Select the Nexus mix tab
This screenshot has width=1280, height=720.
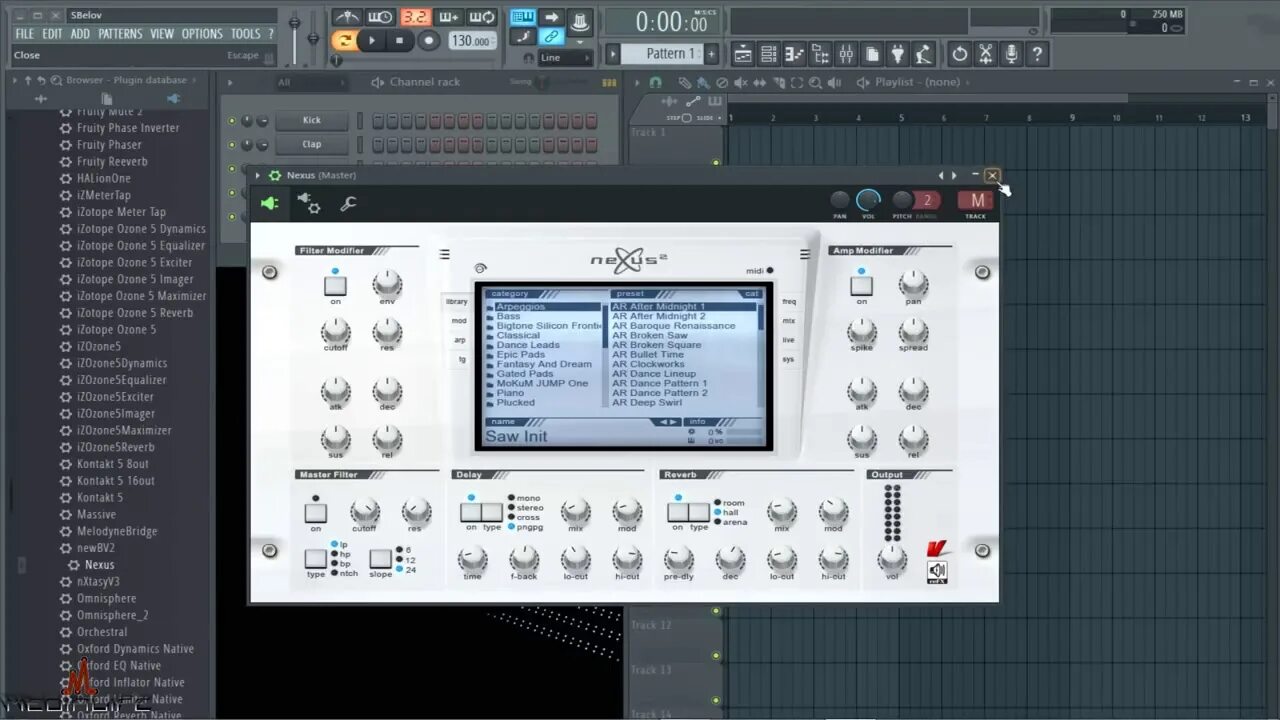[x=789, y=321]
